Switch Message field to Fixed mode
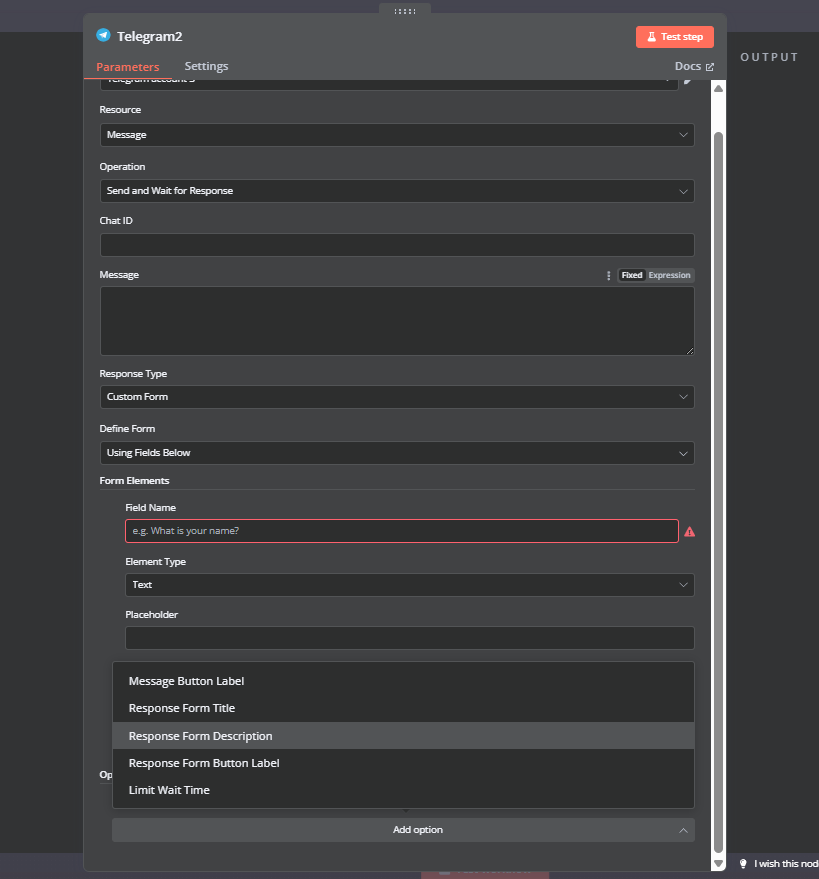Image resolution: width=819 pixels, height=879 pixels. tap(632, 275)
